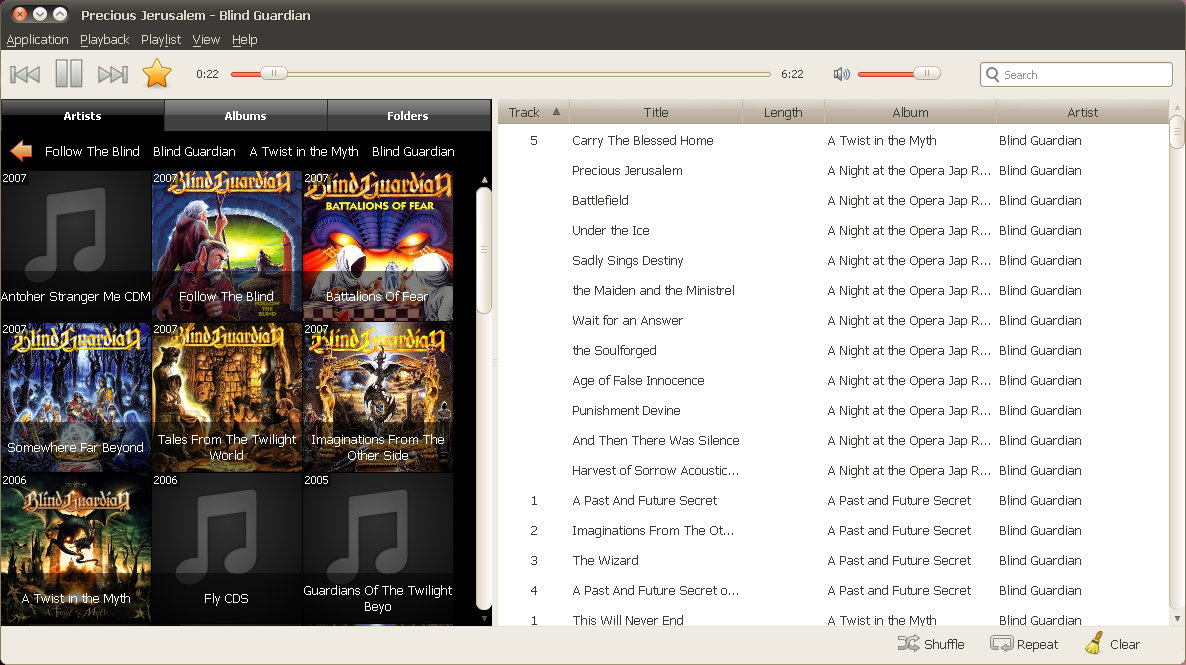Screen dimensions: 1186x665
Task: Skip to the previous track
Action: [x=25, y=74]
